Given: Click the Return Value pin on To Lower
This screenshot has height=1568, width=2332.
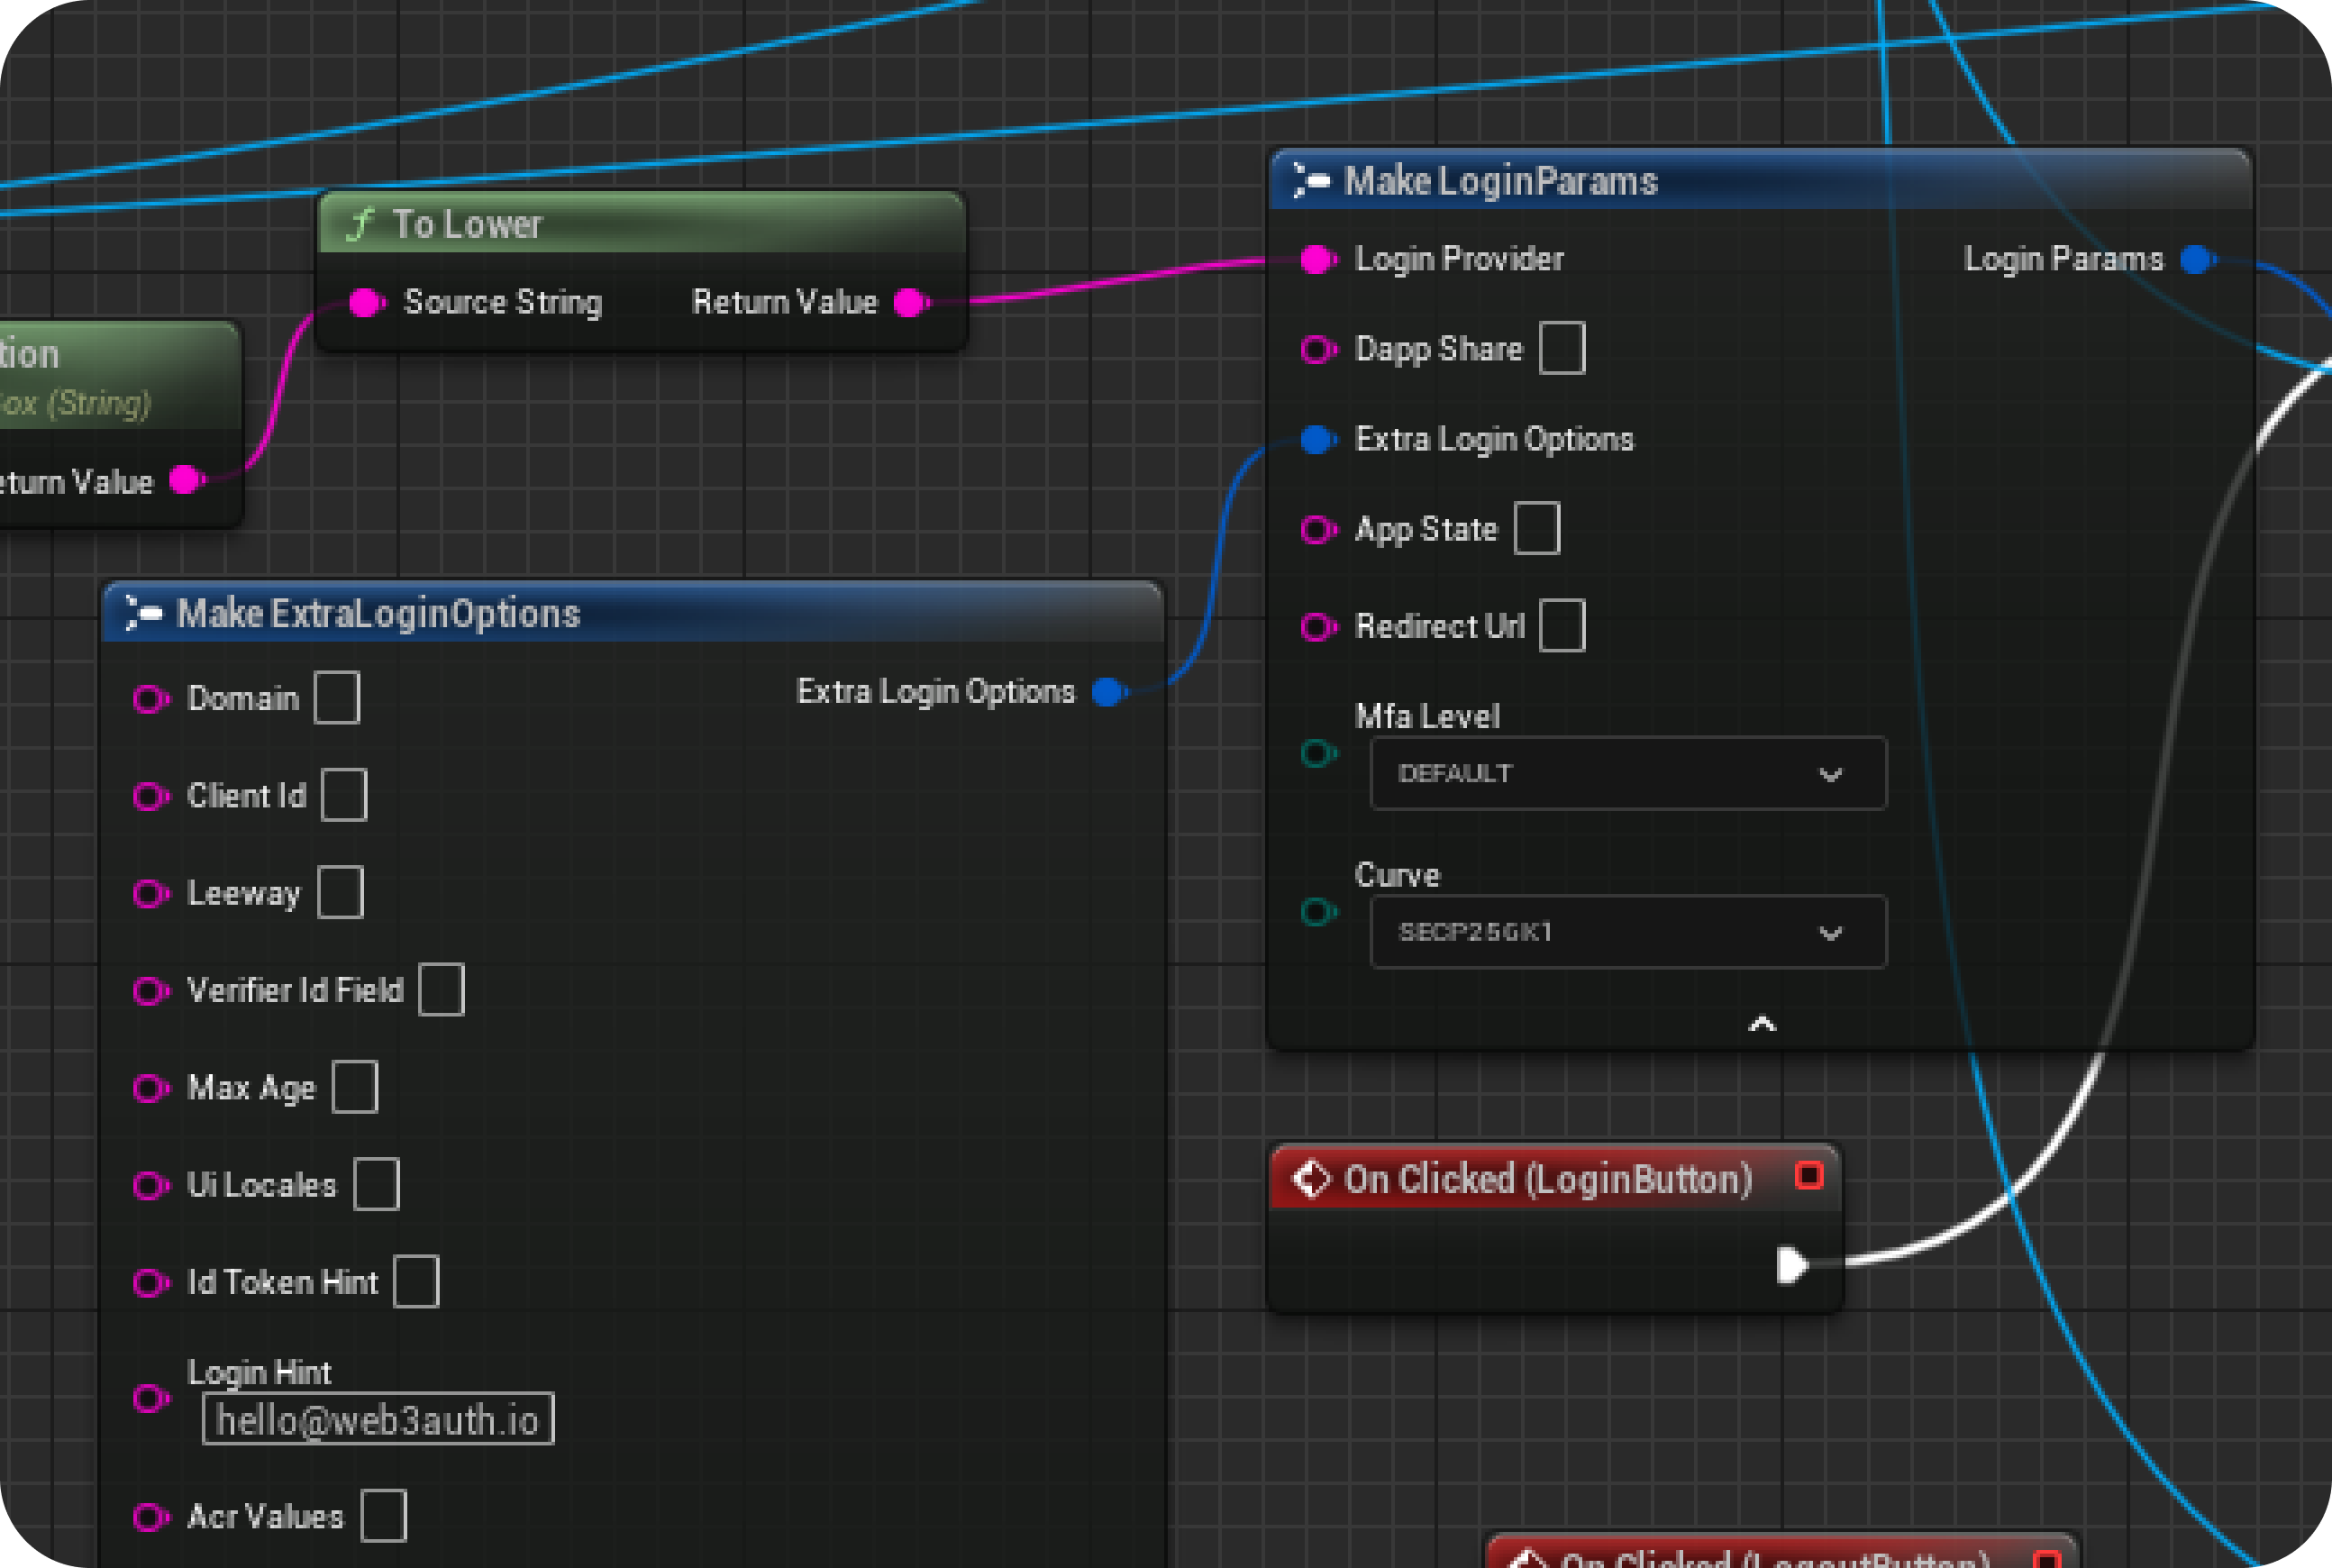Looking at the screenshot, I should click(908, 302).
